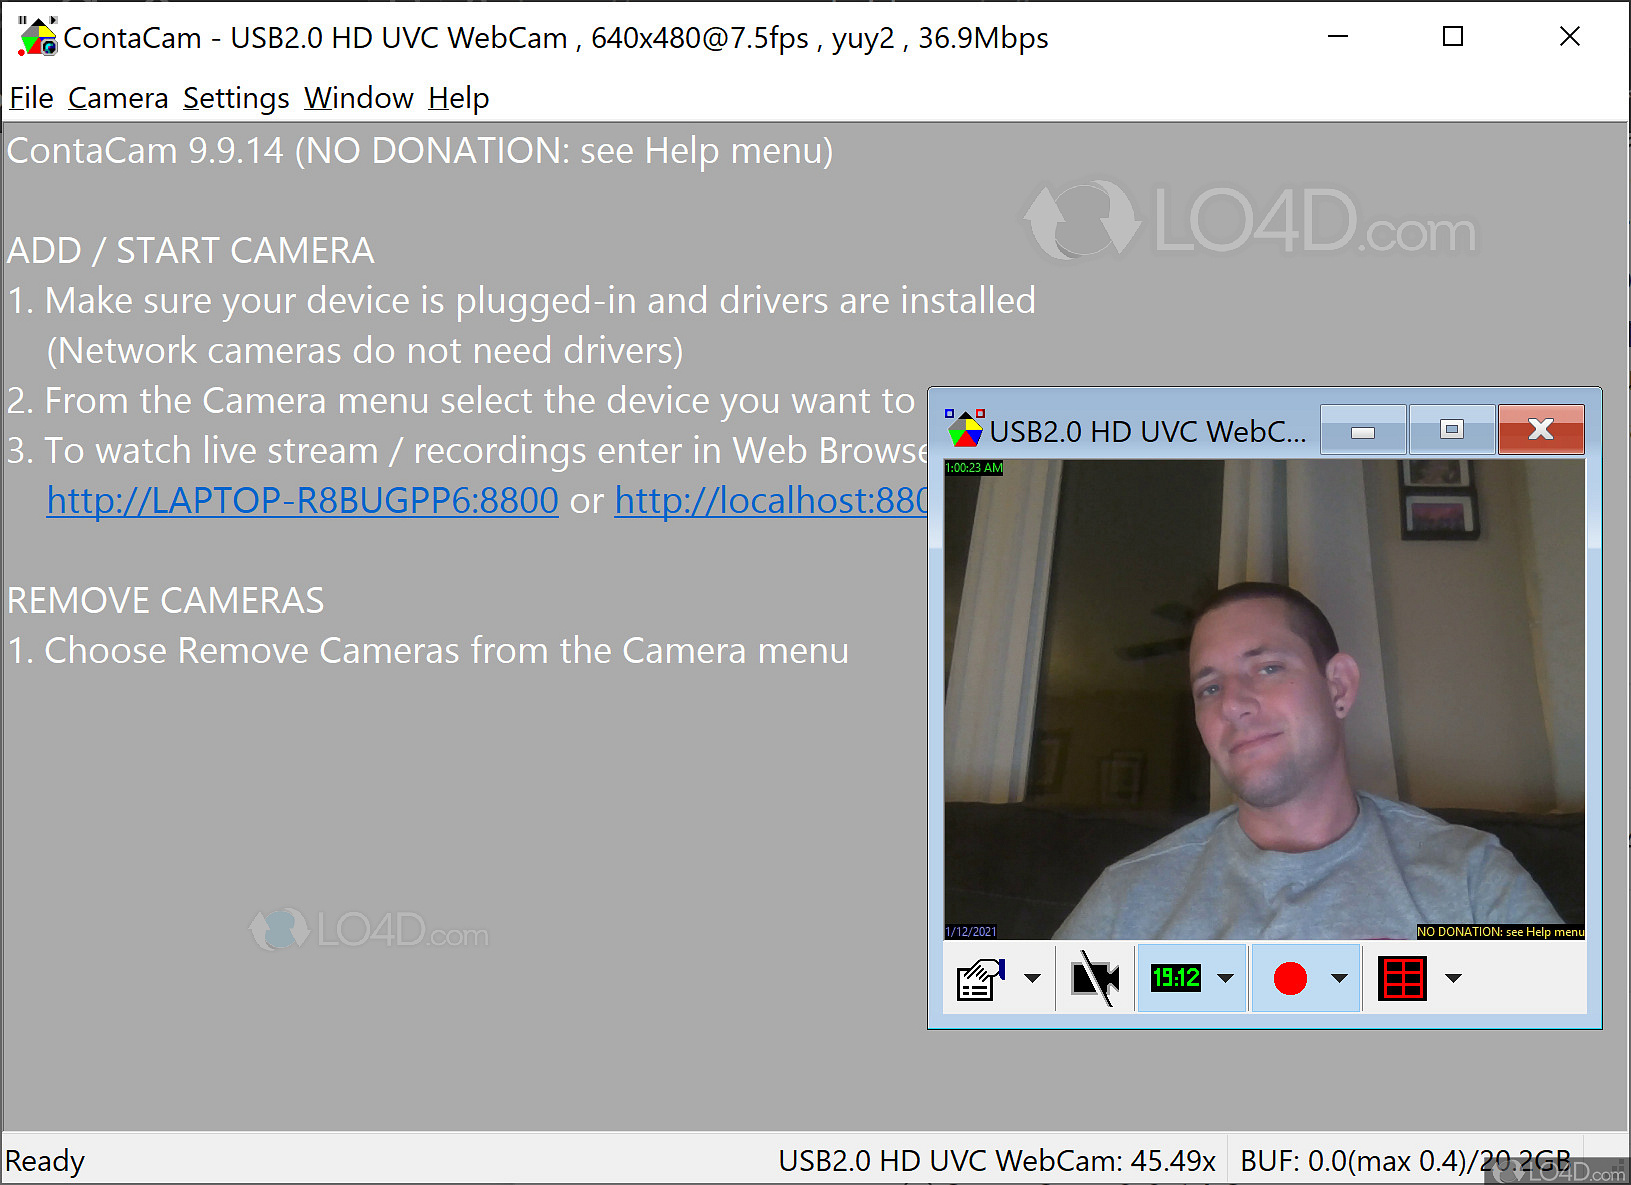Open the File menu
This screenshot has height=1185, width=1631.
31,98
